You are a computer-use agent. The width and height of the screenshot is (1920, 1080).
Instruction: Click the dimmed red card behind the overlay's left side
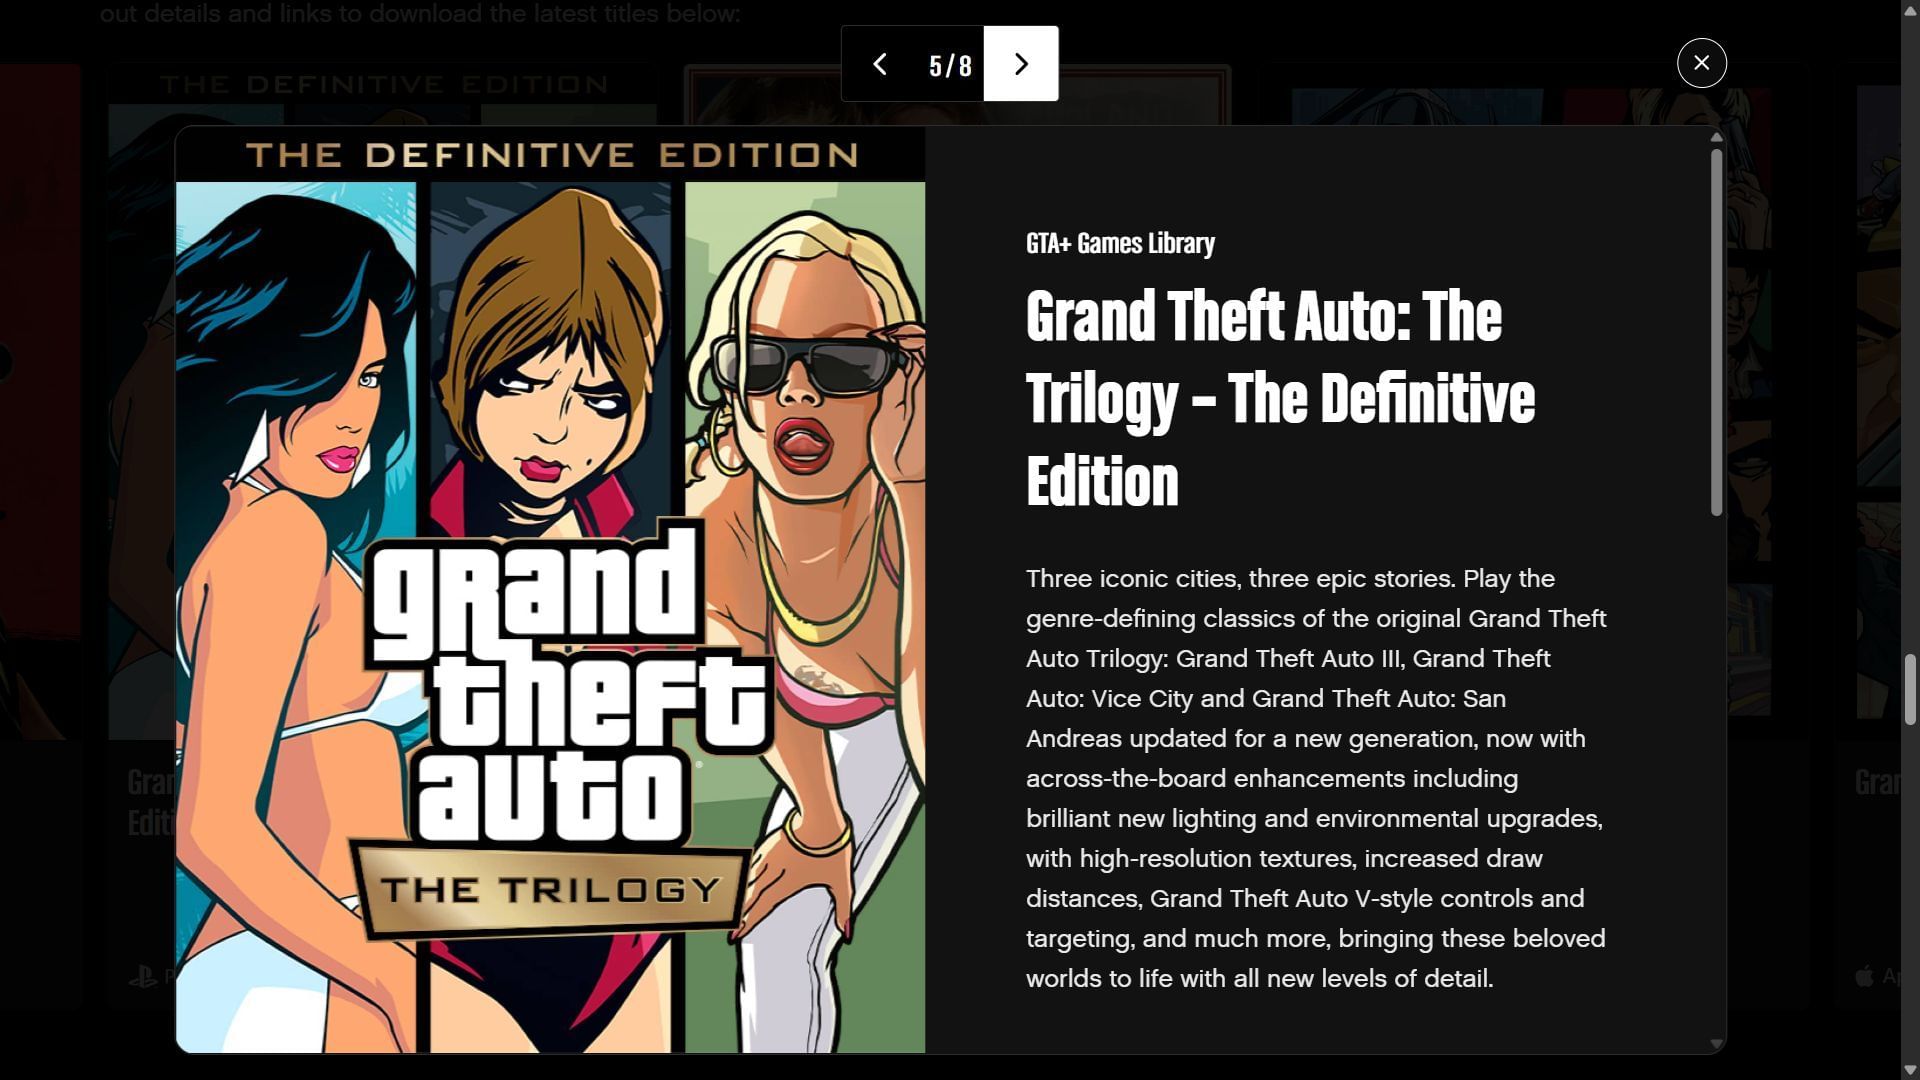(40, 400)
